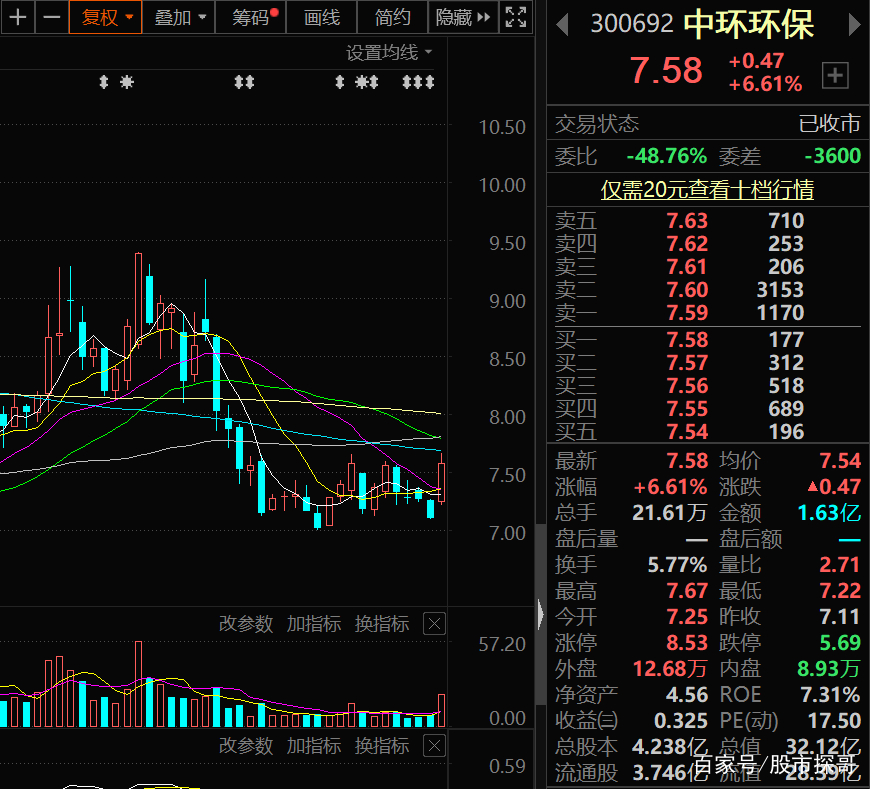
Task: Click 改参数 to modify indicator parameters
Action: click(246, 623)
